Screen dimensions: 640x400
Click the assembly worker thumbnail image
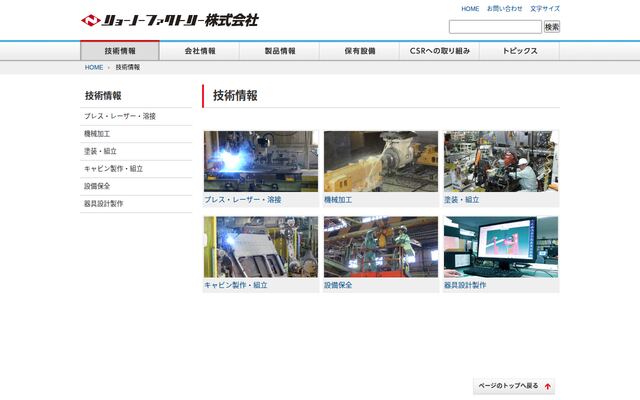coord(501,161)
